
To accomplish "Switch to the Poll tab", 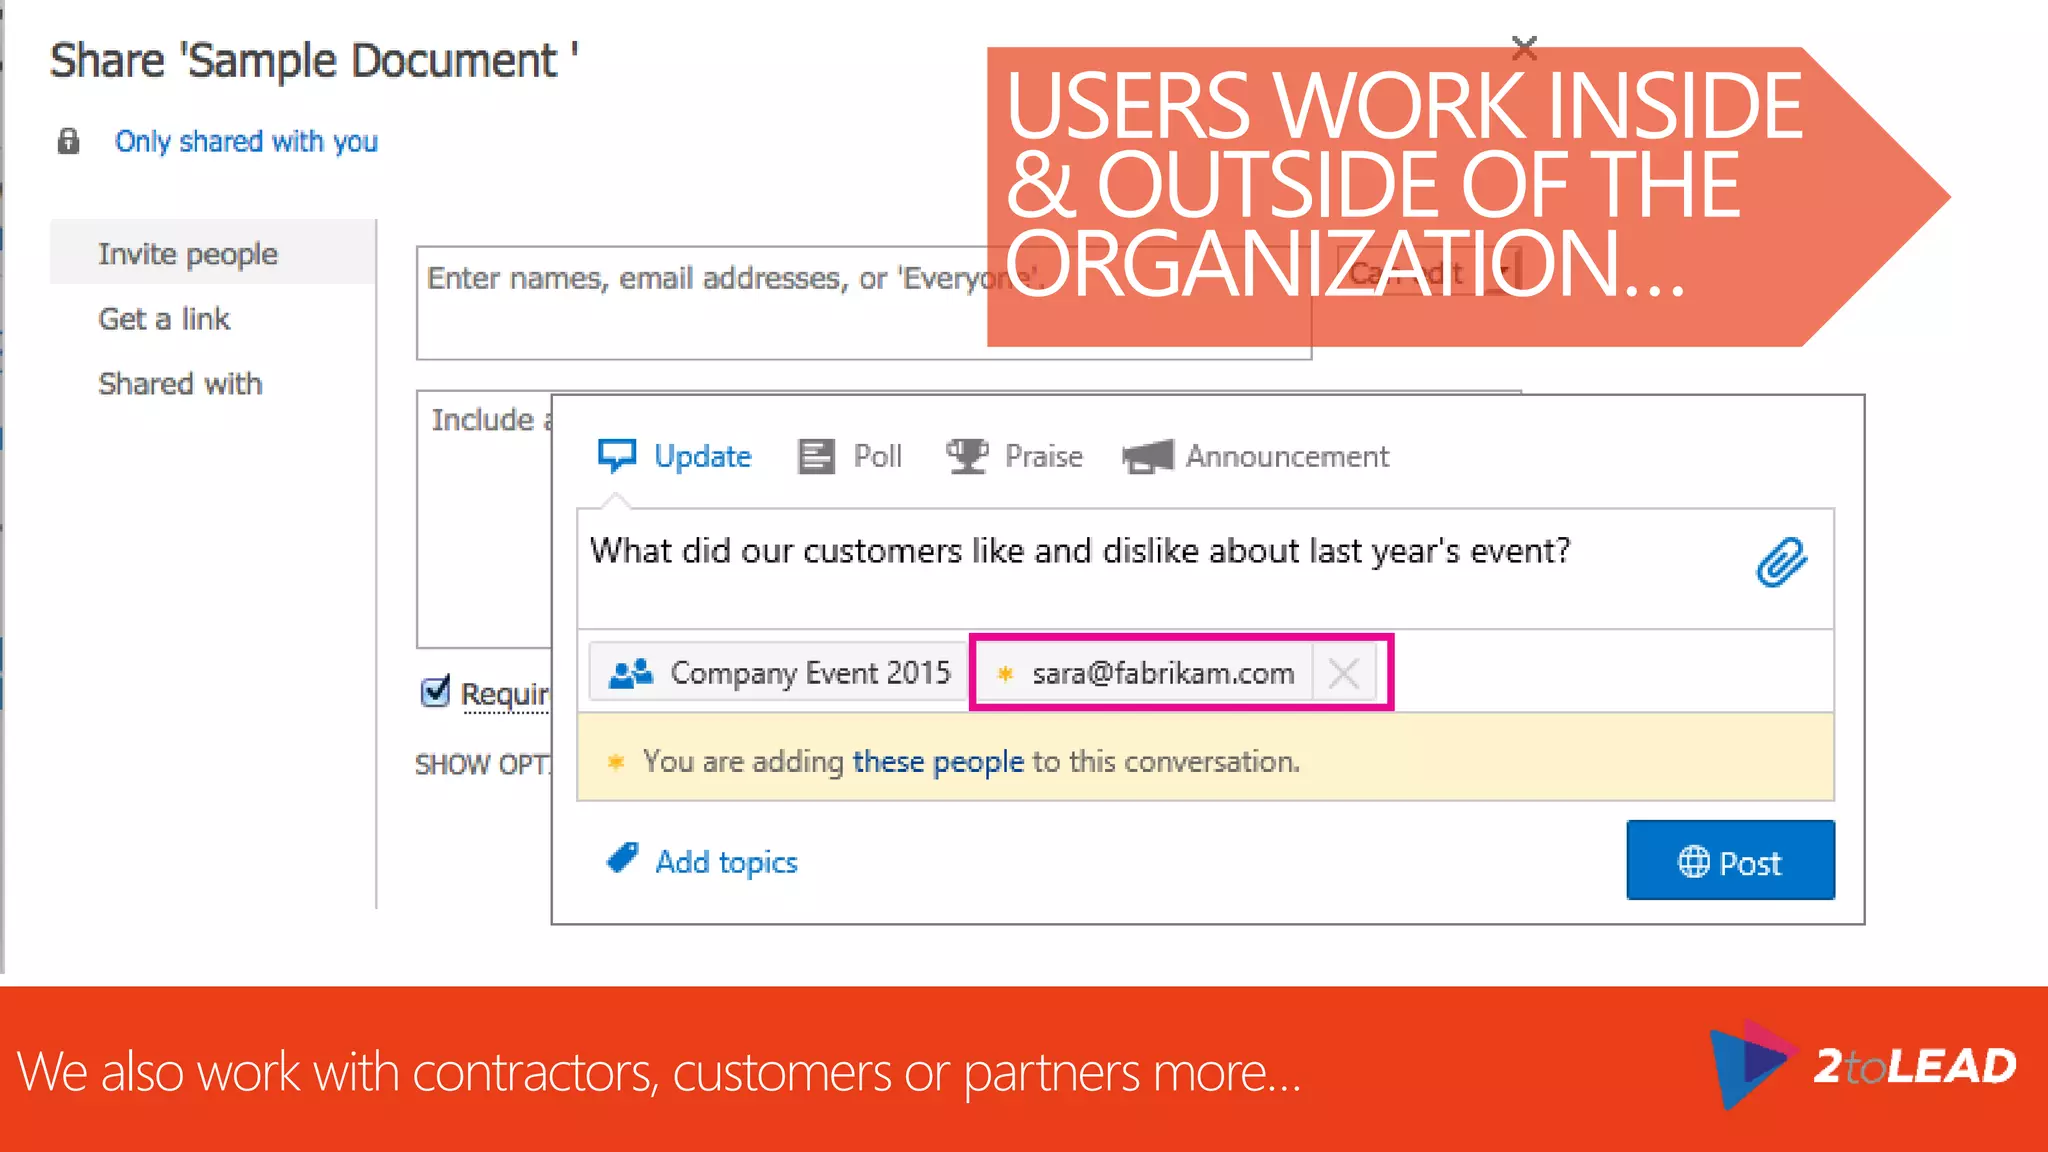I will point(850,457).
